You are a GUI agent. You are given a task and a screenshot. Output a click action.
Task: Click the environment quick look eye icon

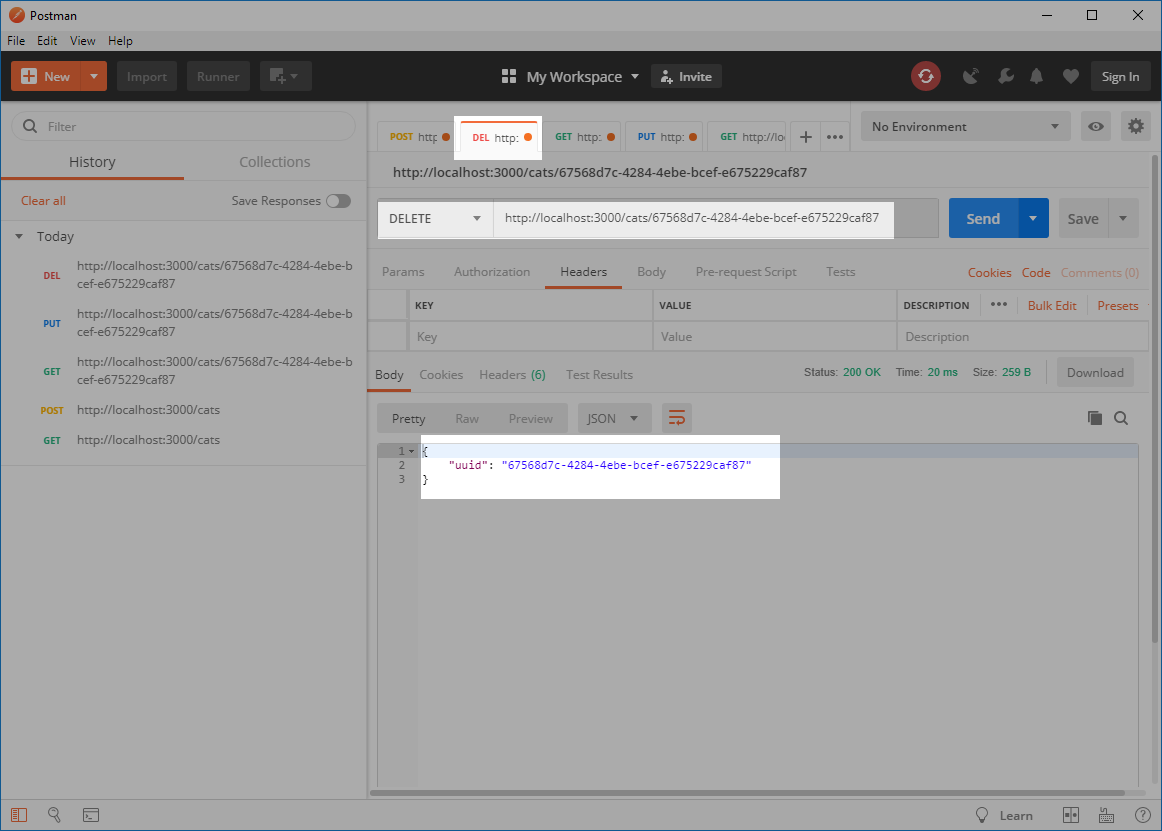(x=1095, y=127)
